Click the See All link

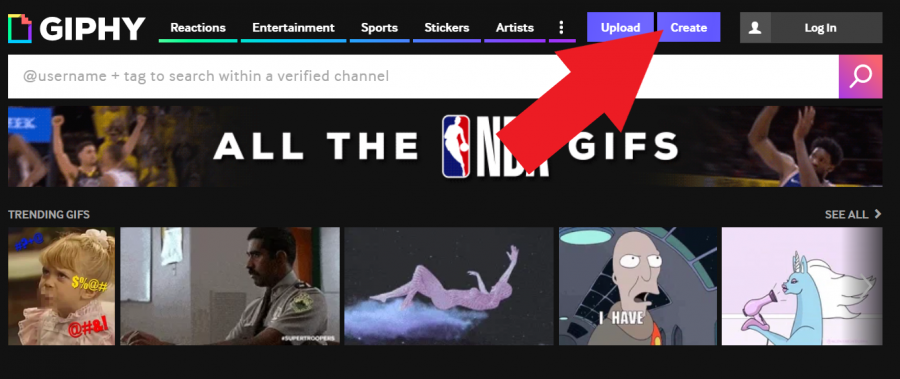pyautogui.click(x=852, y=214)
